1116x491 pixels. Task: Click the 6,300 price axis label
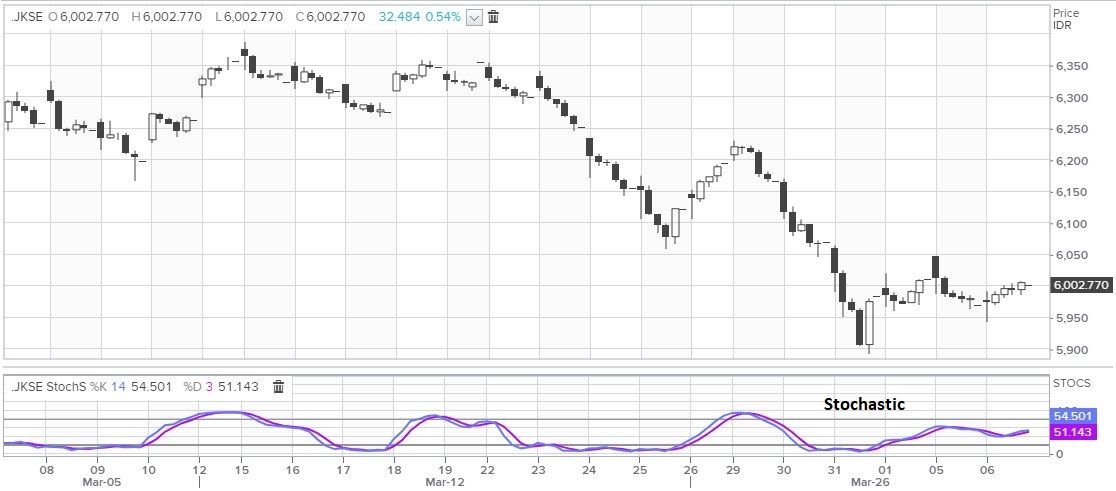(1071, 98)
